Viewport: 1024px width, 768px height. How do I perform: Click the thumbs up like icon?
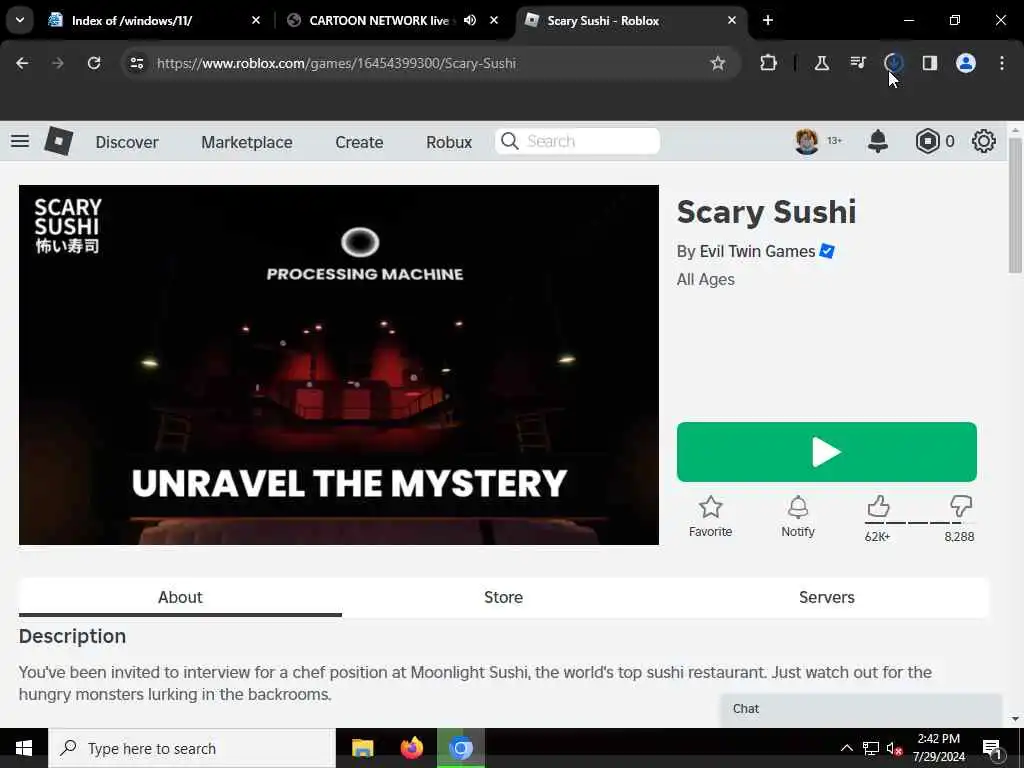[x=878, y=506]
